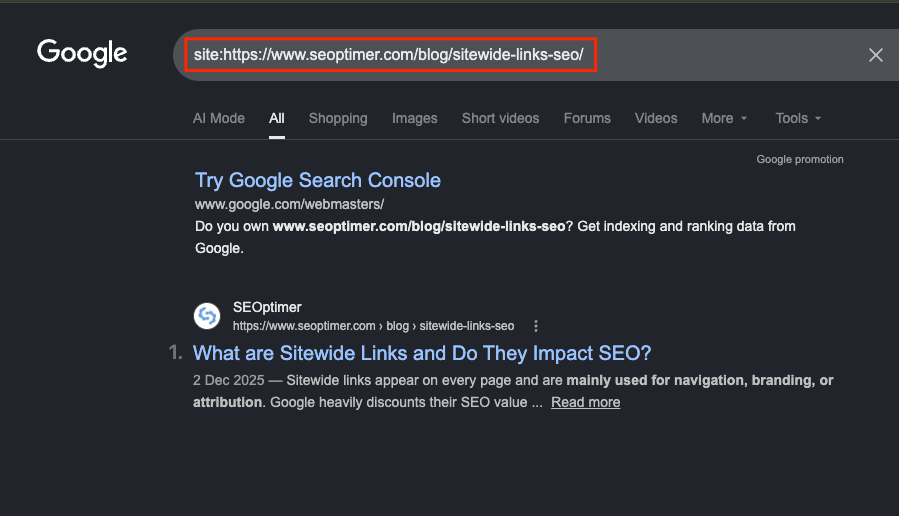Expand the More dropdown

724,118
